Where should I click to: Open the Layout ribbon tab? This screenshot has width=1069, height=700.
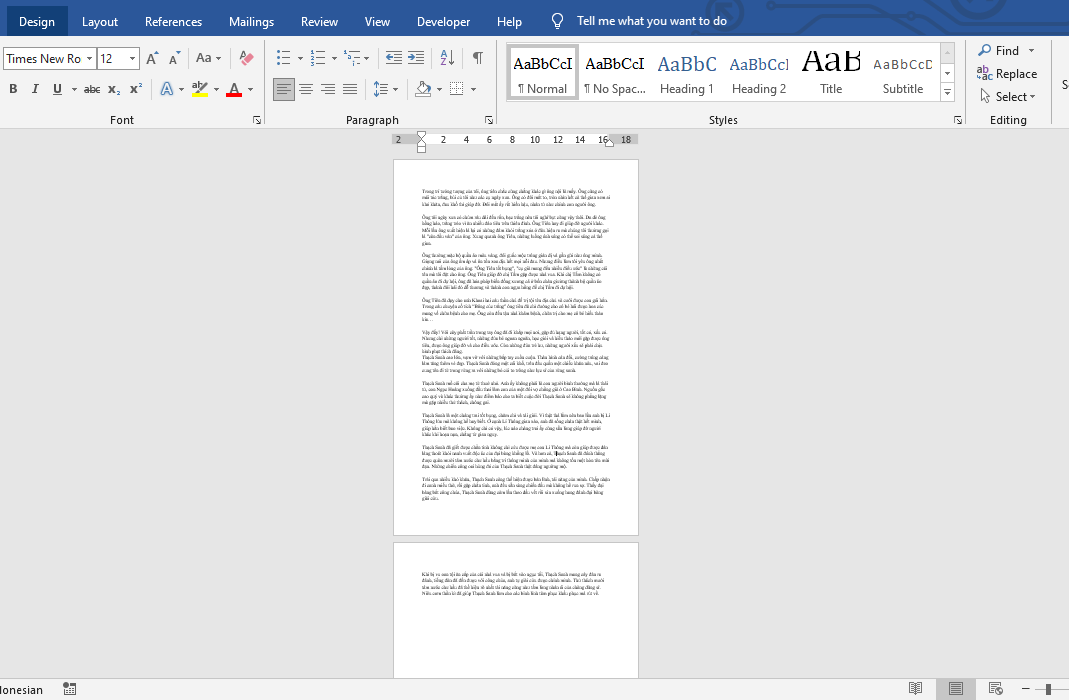(100, 21)
